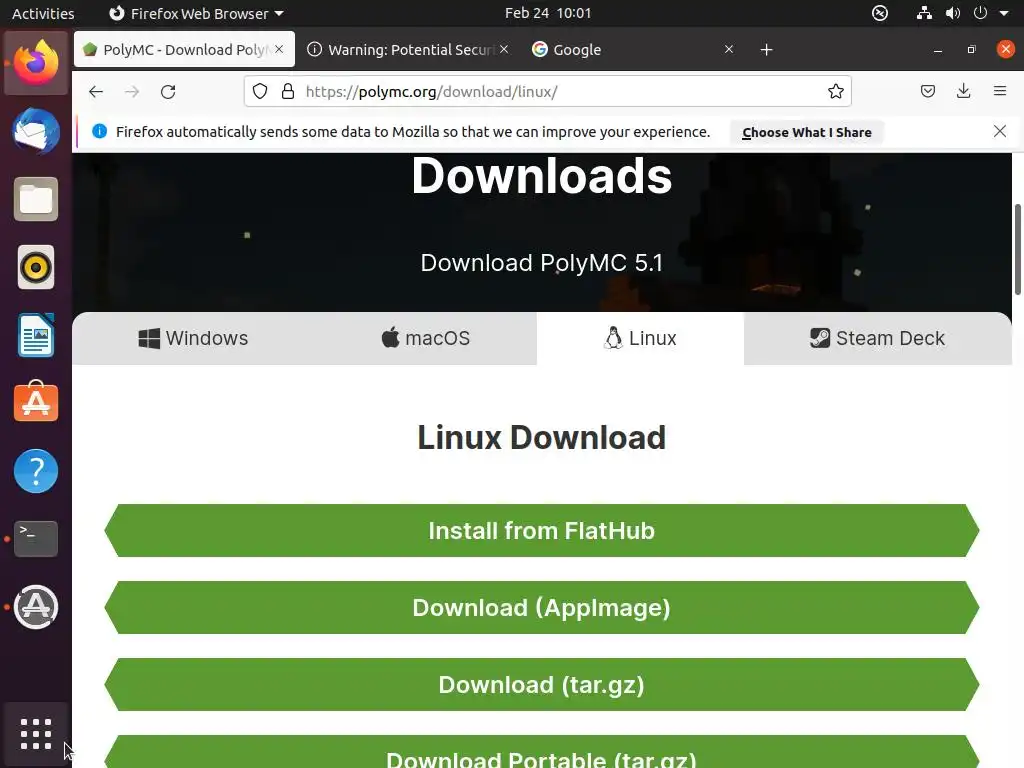Switch to the Warning: Potential Security tab
Screen dimensions: 1024x768
tap(408, 50)
